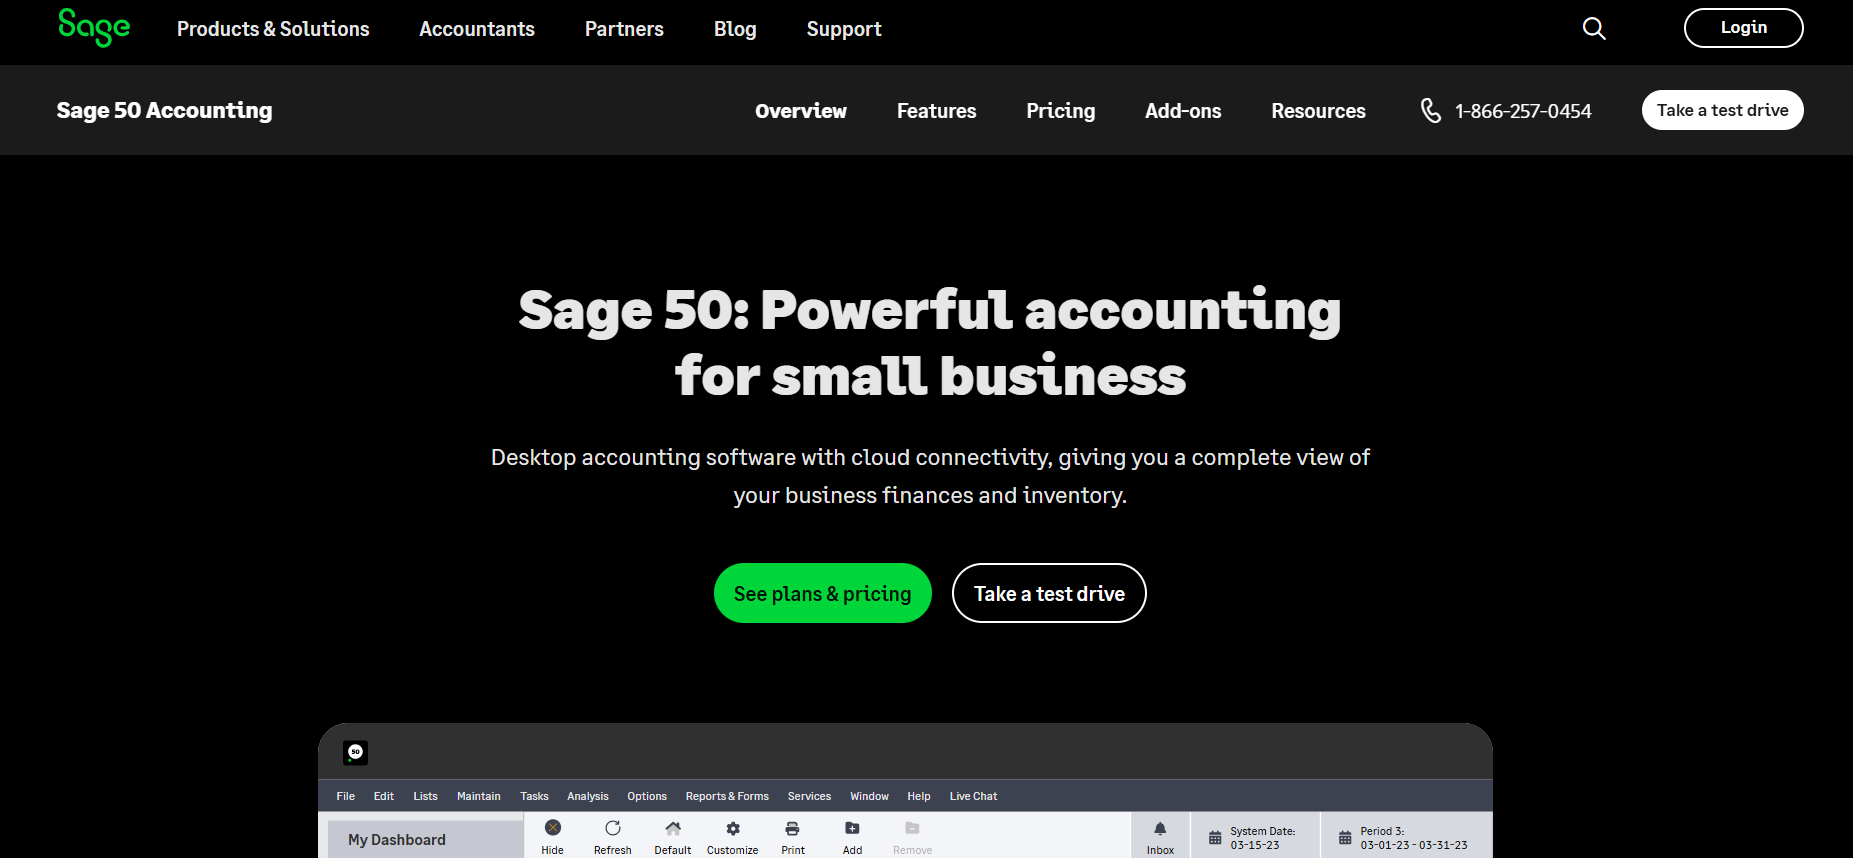Click the Sage 50 headline text
The image size is (1853, 858).
(x=930, y=342)
